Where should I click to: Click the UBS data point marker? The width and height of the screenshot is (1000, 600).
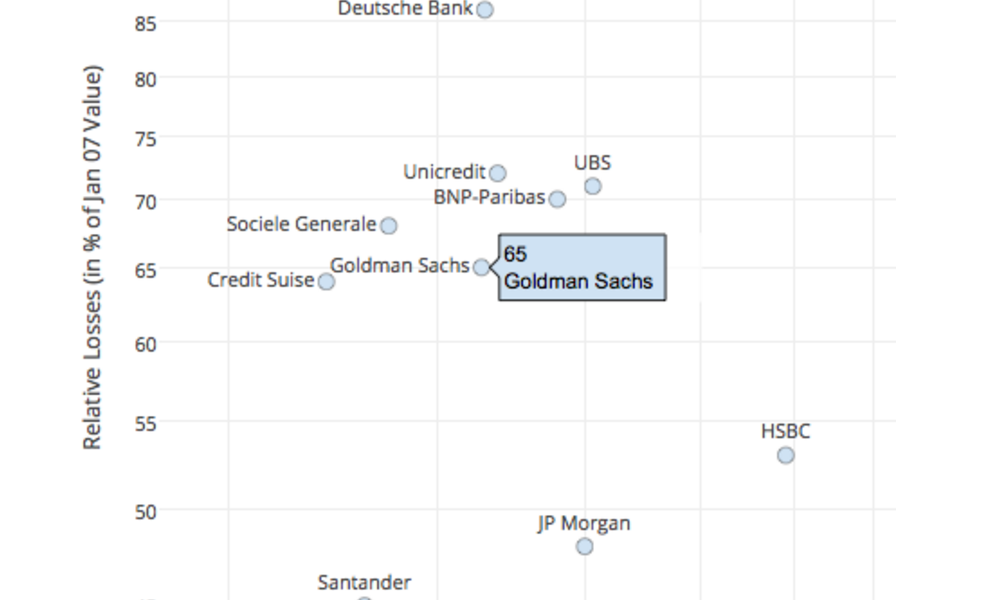point(593,186)
